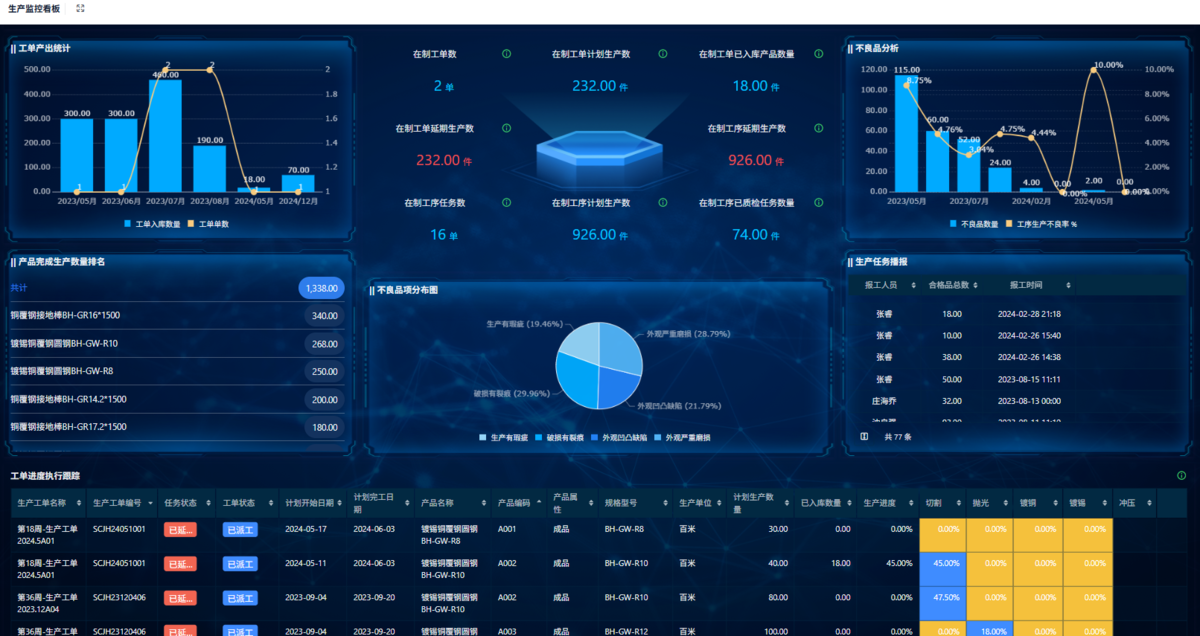This screenshot has height=636, width=1200.
Task: Toggle the 工单单数 legend series
Action: (x=208, y=224)
